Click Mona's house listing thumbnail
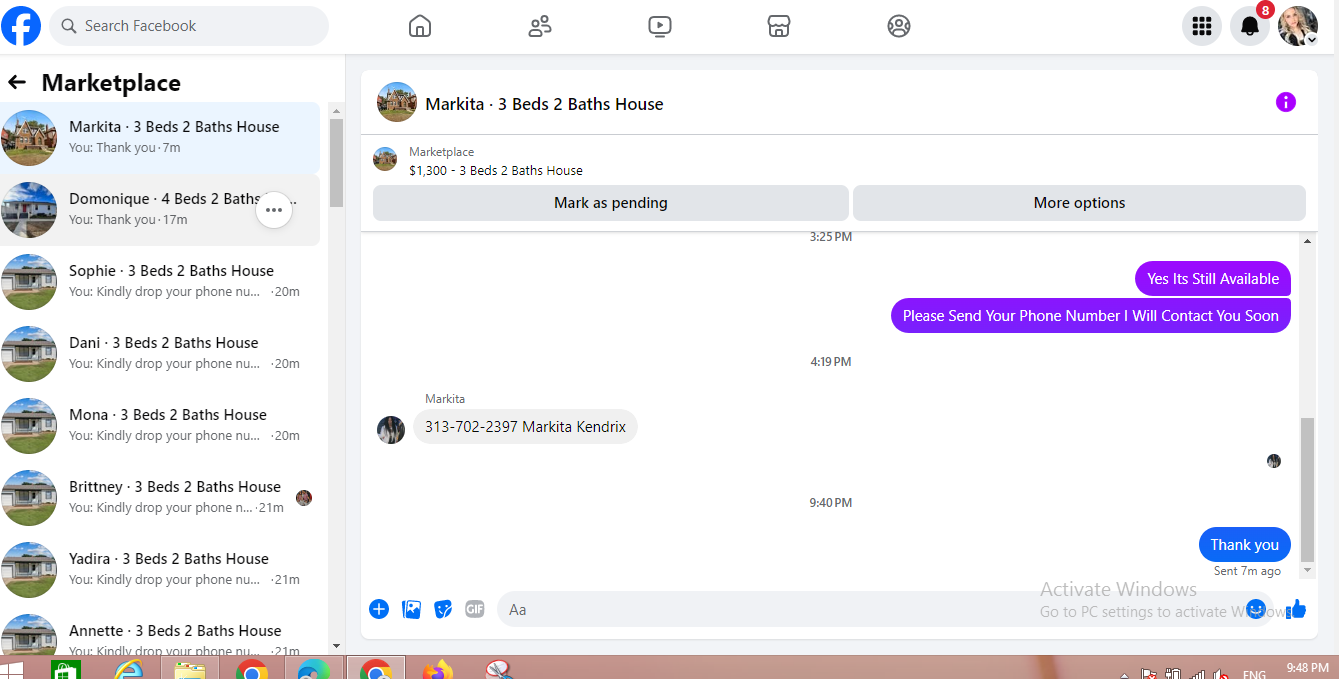This screenshot has height=679, width=1339. [29, 426]
